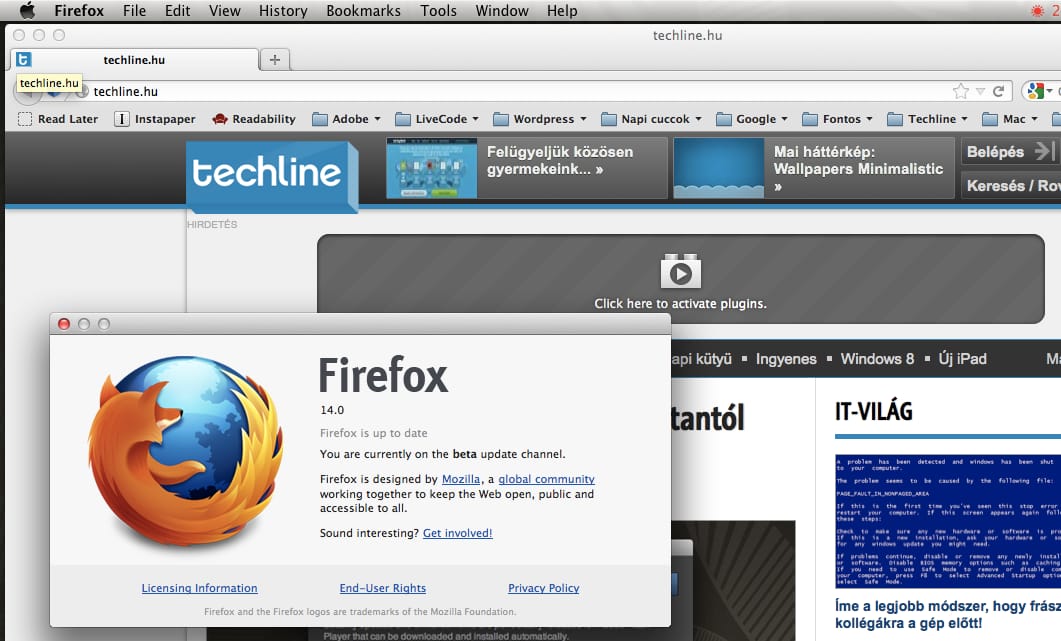Click the Firefox logo in About dialog
The height and width of the screenshot is (641, 1061).
pyautogui.click(x=186, y=451)
